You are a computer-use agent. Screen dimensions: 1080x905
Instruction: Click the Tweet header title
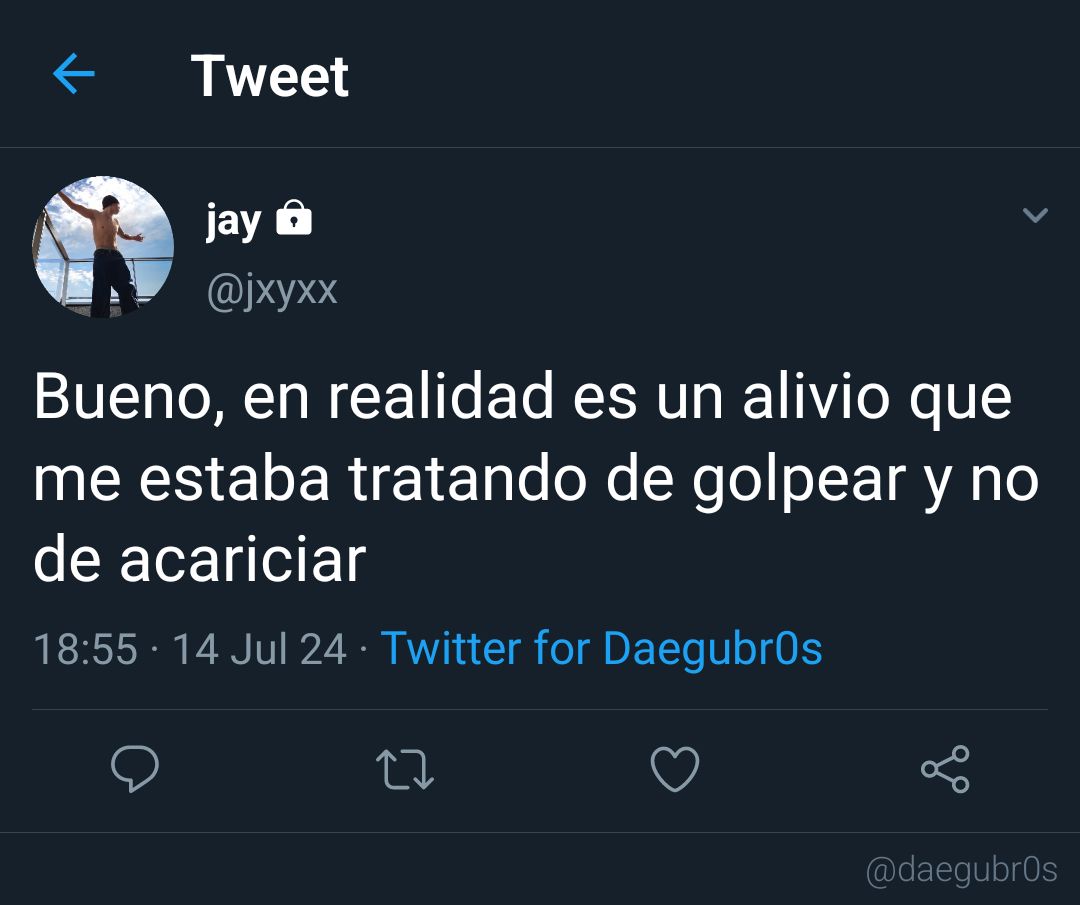point(270,76)
